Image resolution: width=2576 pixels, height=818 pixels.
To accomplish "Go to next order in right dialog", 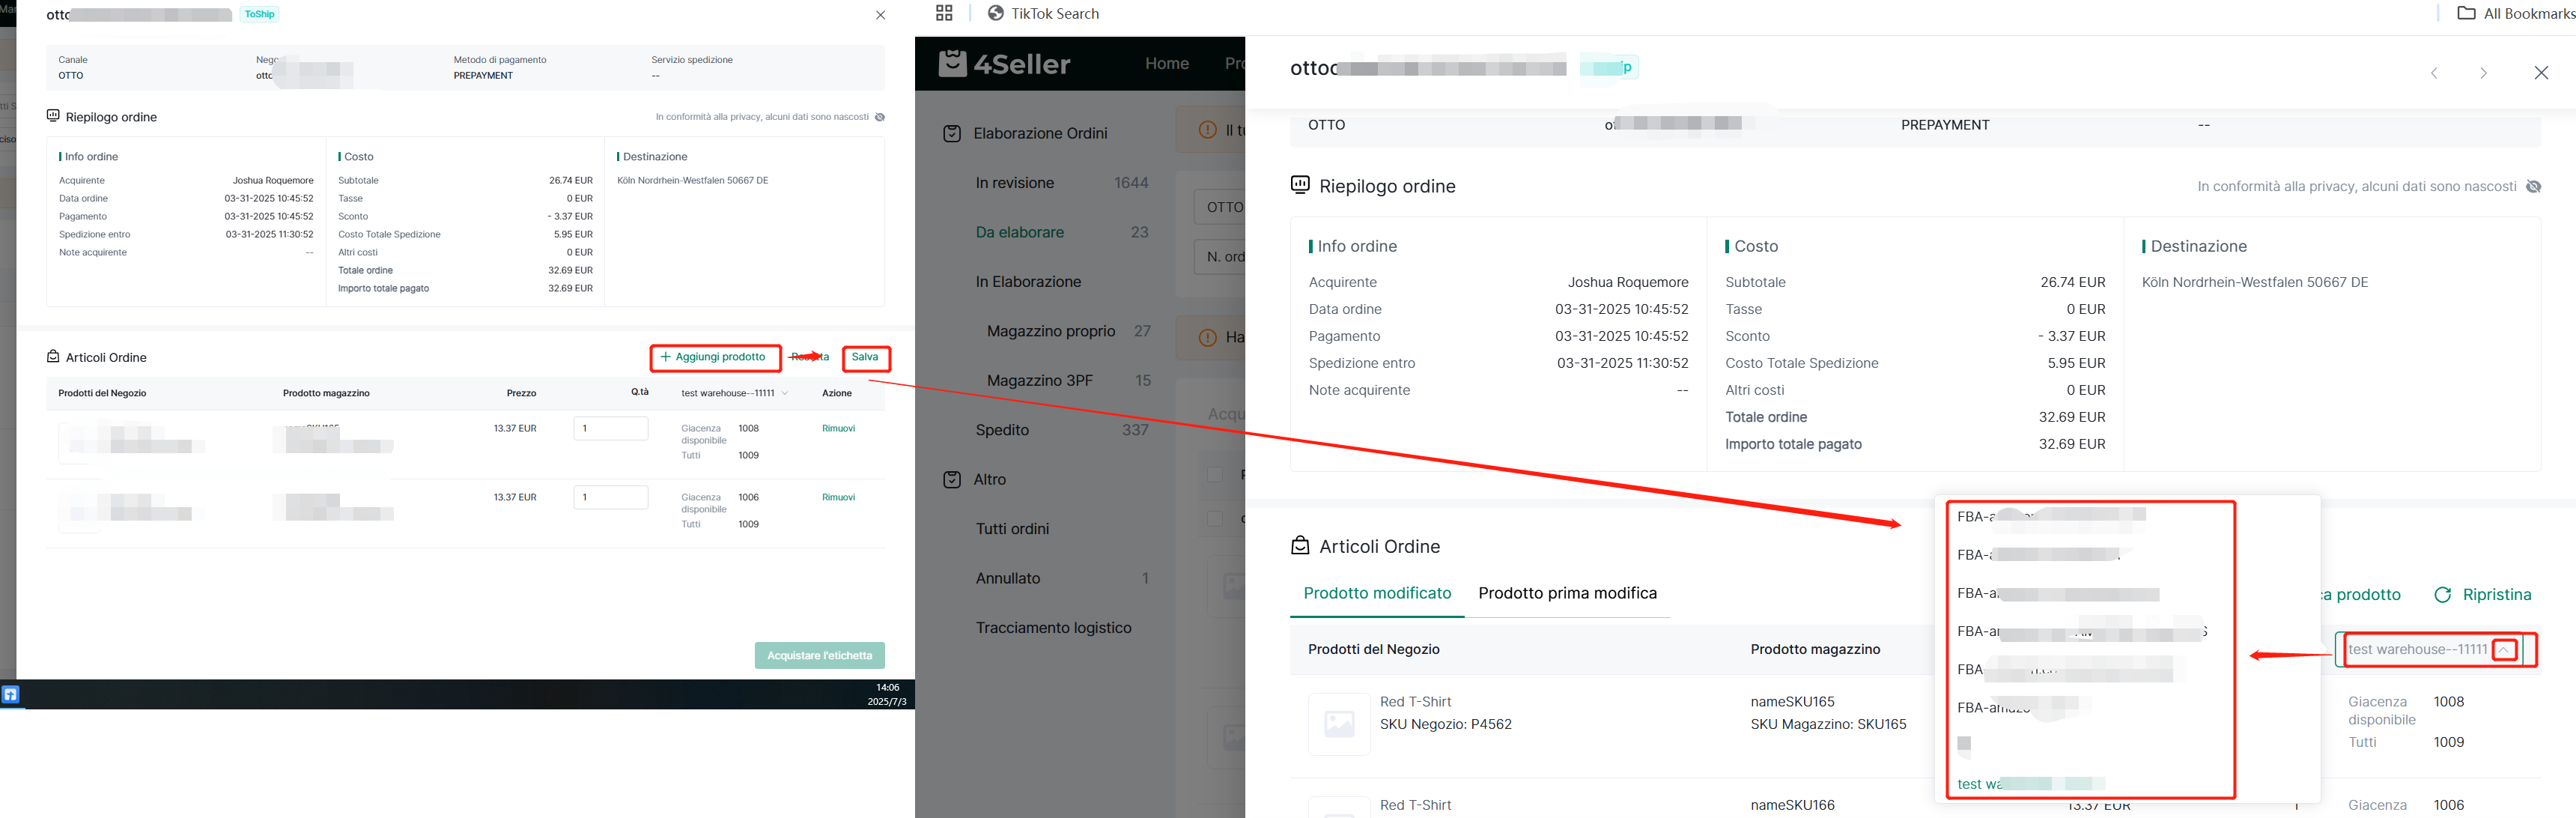I will coord(2483,73).
